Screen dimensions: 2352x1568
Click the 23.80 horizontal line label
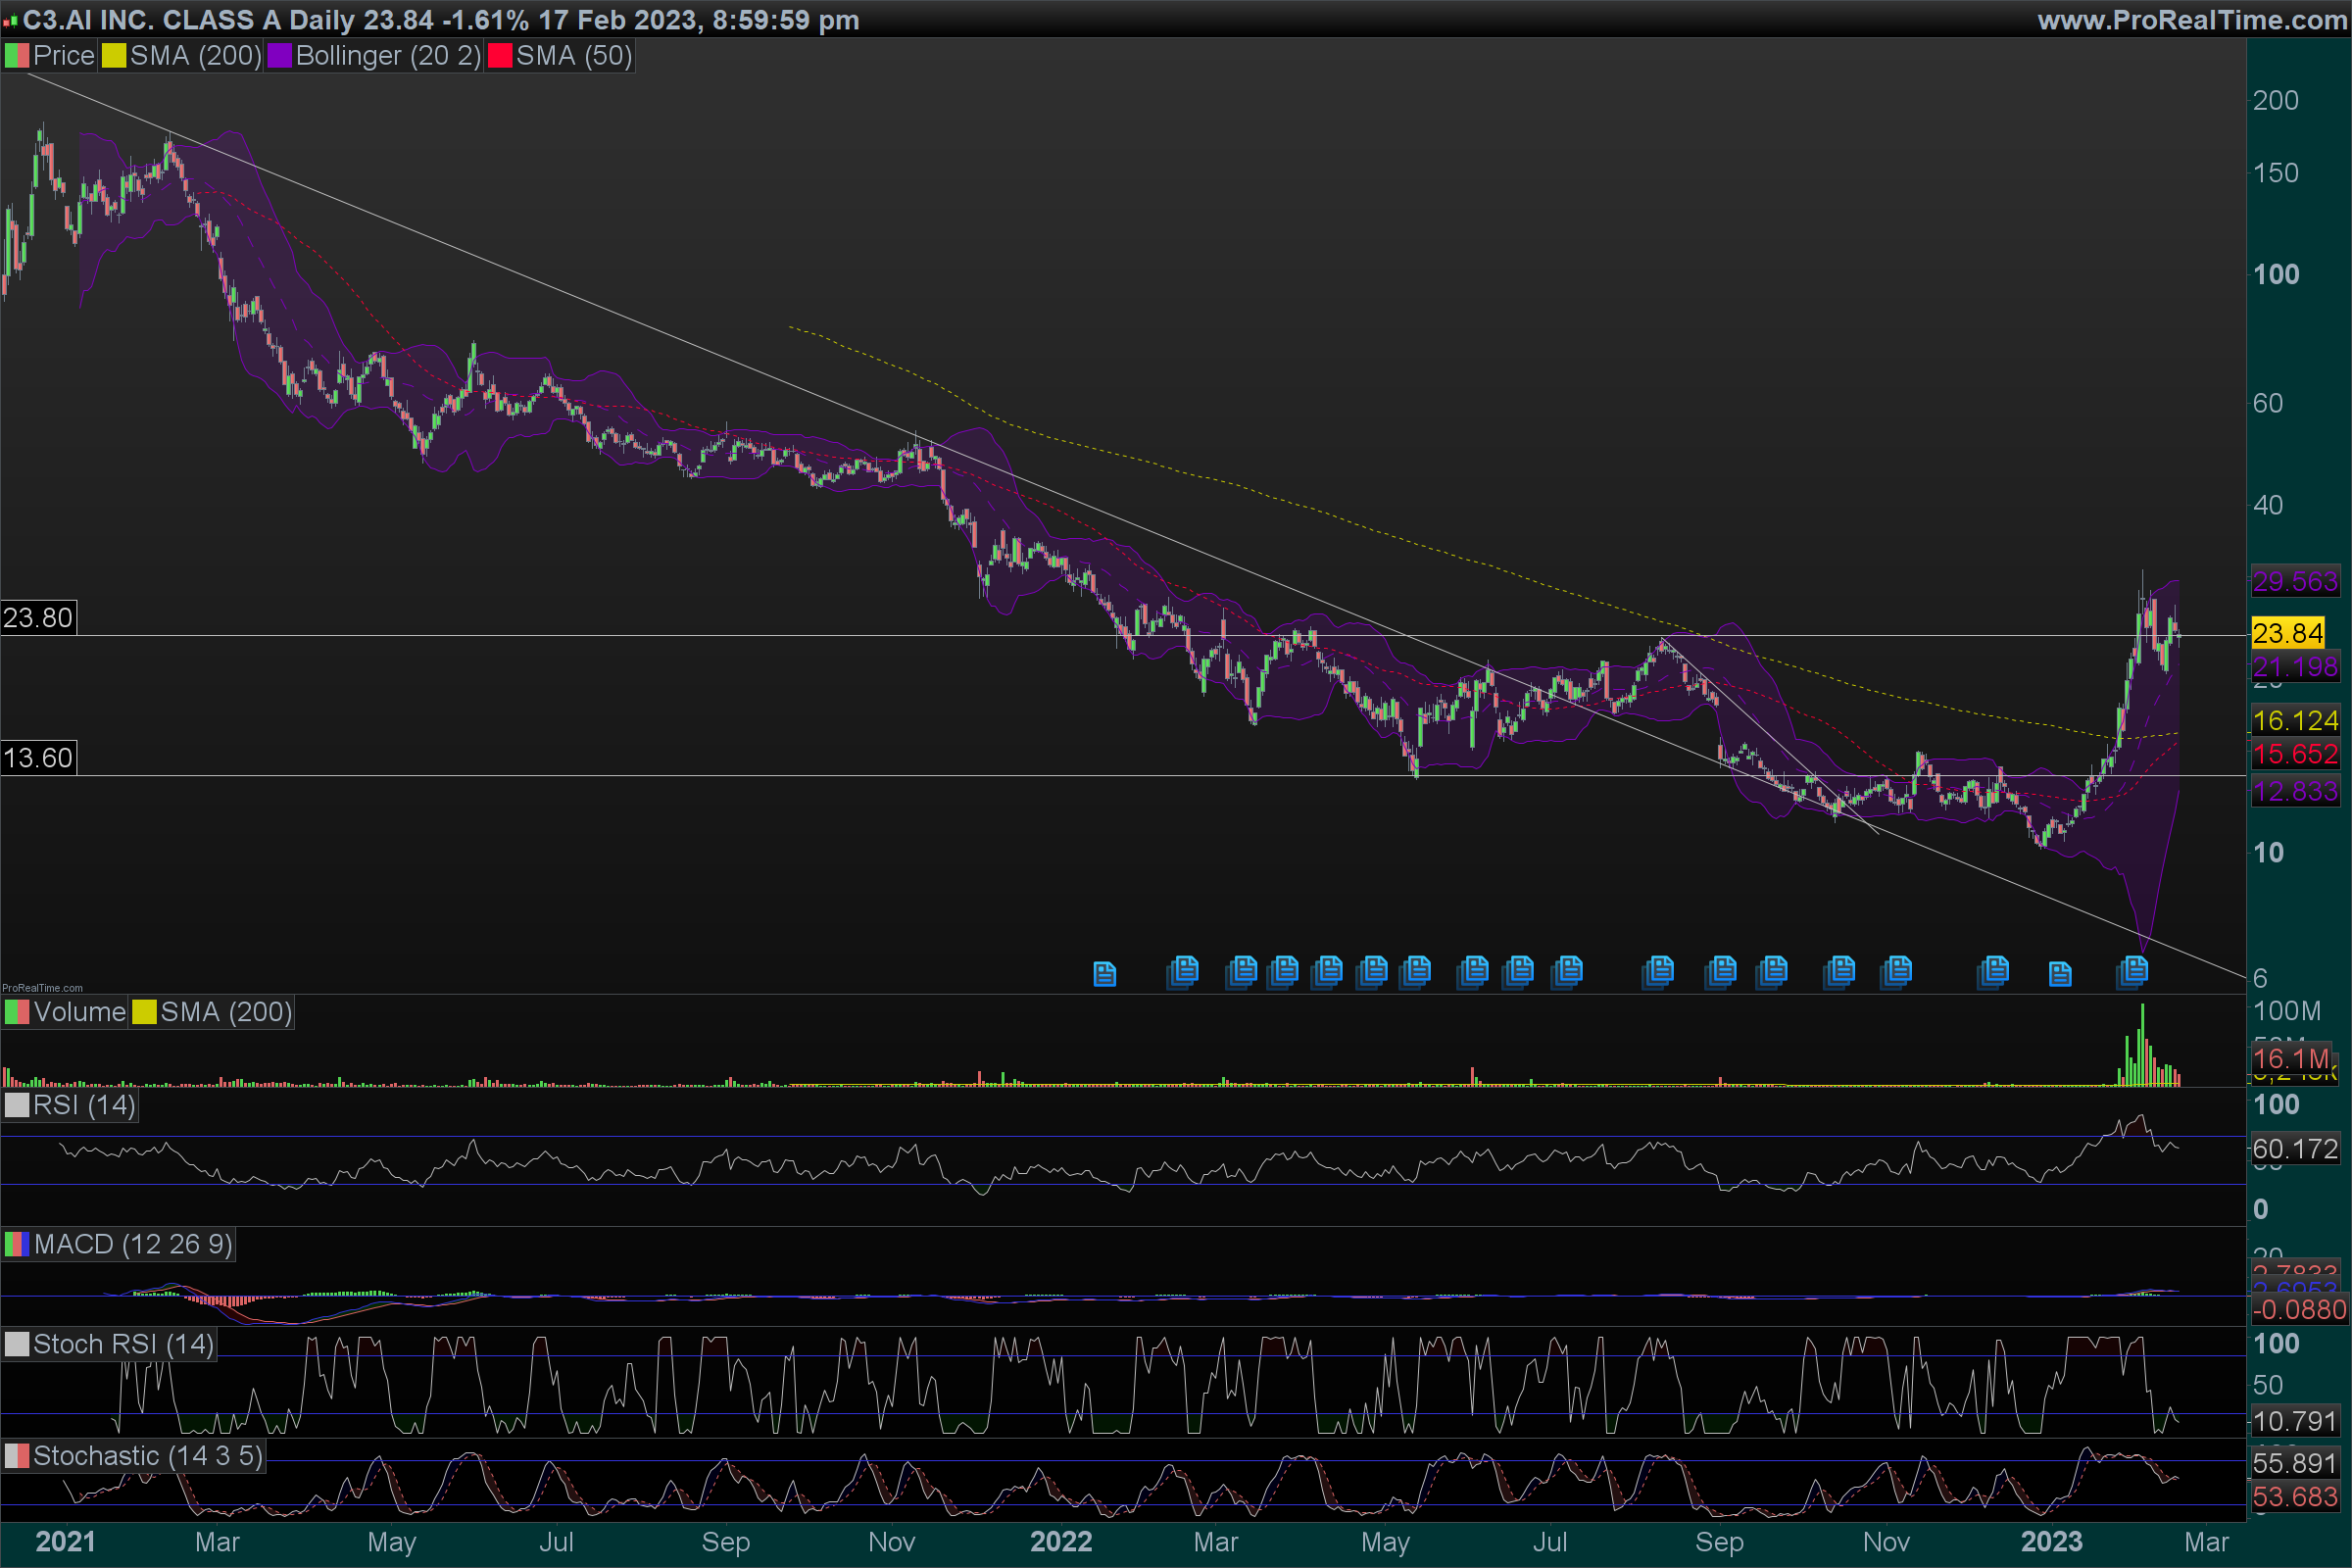tap(38, 617)
